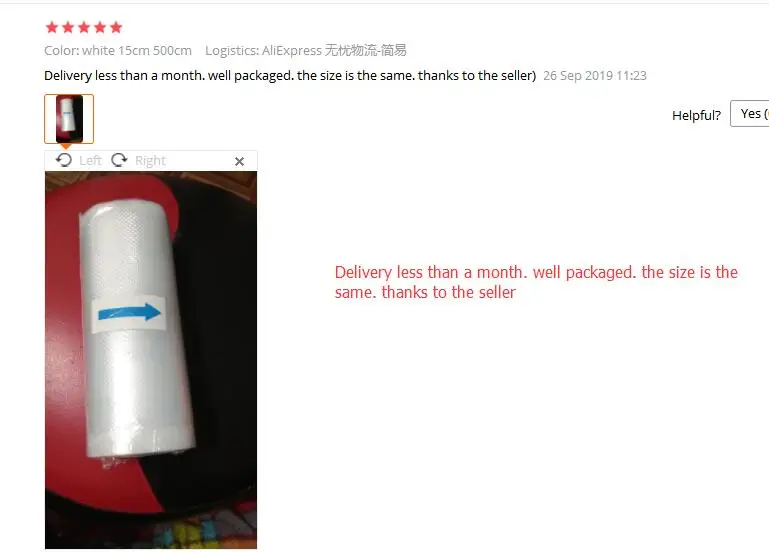Click the "Color: white 15cm 500cm" text
Screen dimensions: 769x553
(x=118, y=50)
